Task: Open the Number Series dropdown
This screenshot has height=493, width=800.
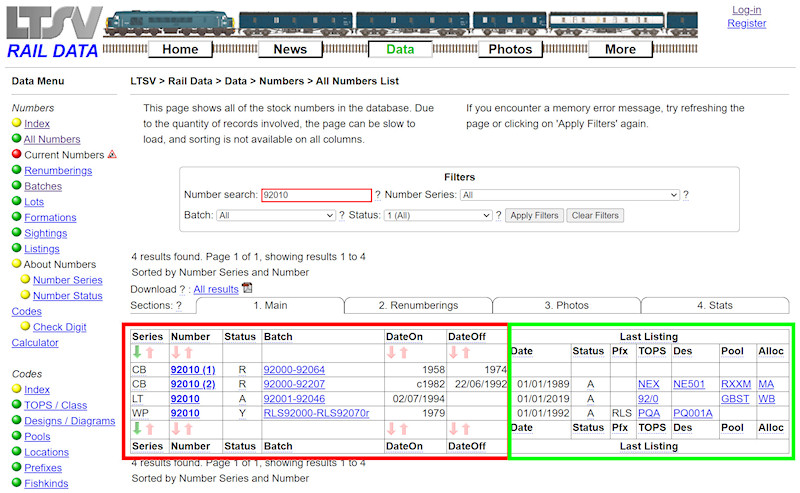Action: point(569,195)
